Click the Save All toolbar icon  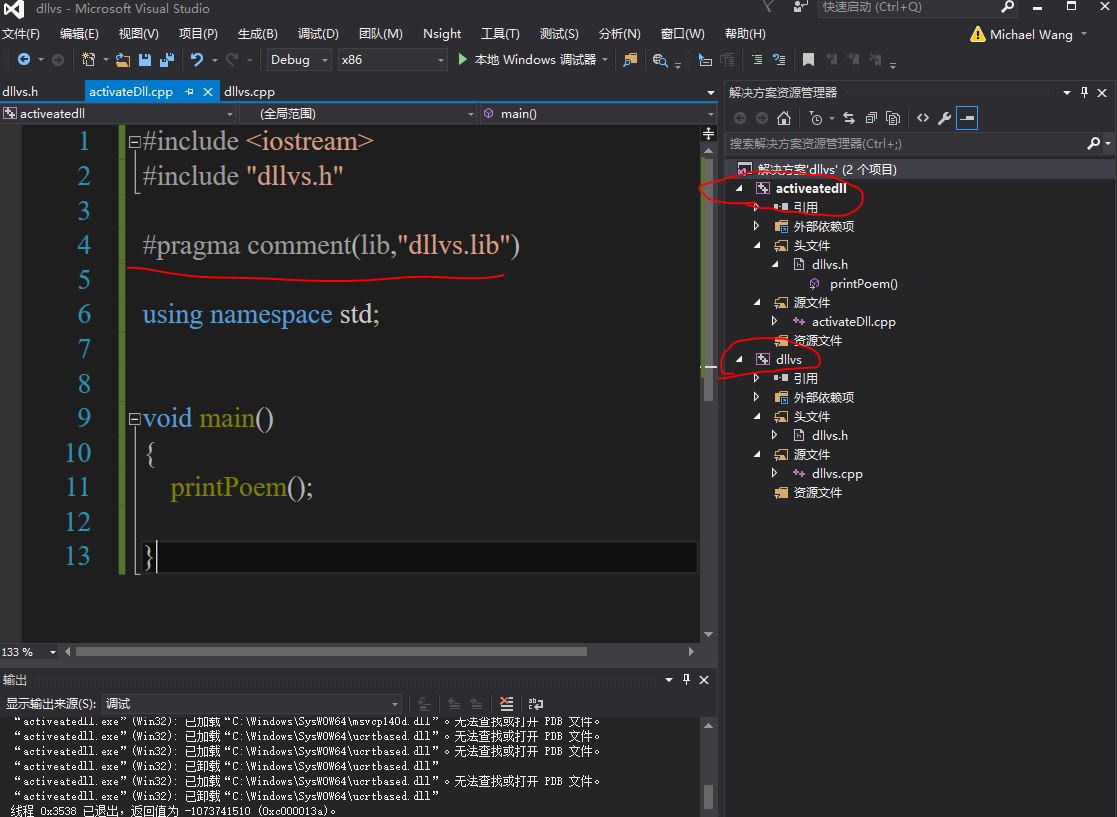pos(166,60)
